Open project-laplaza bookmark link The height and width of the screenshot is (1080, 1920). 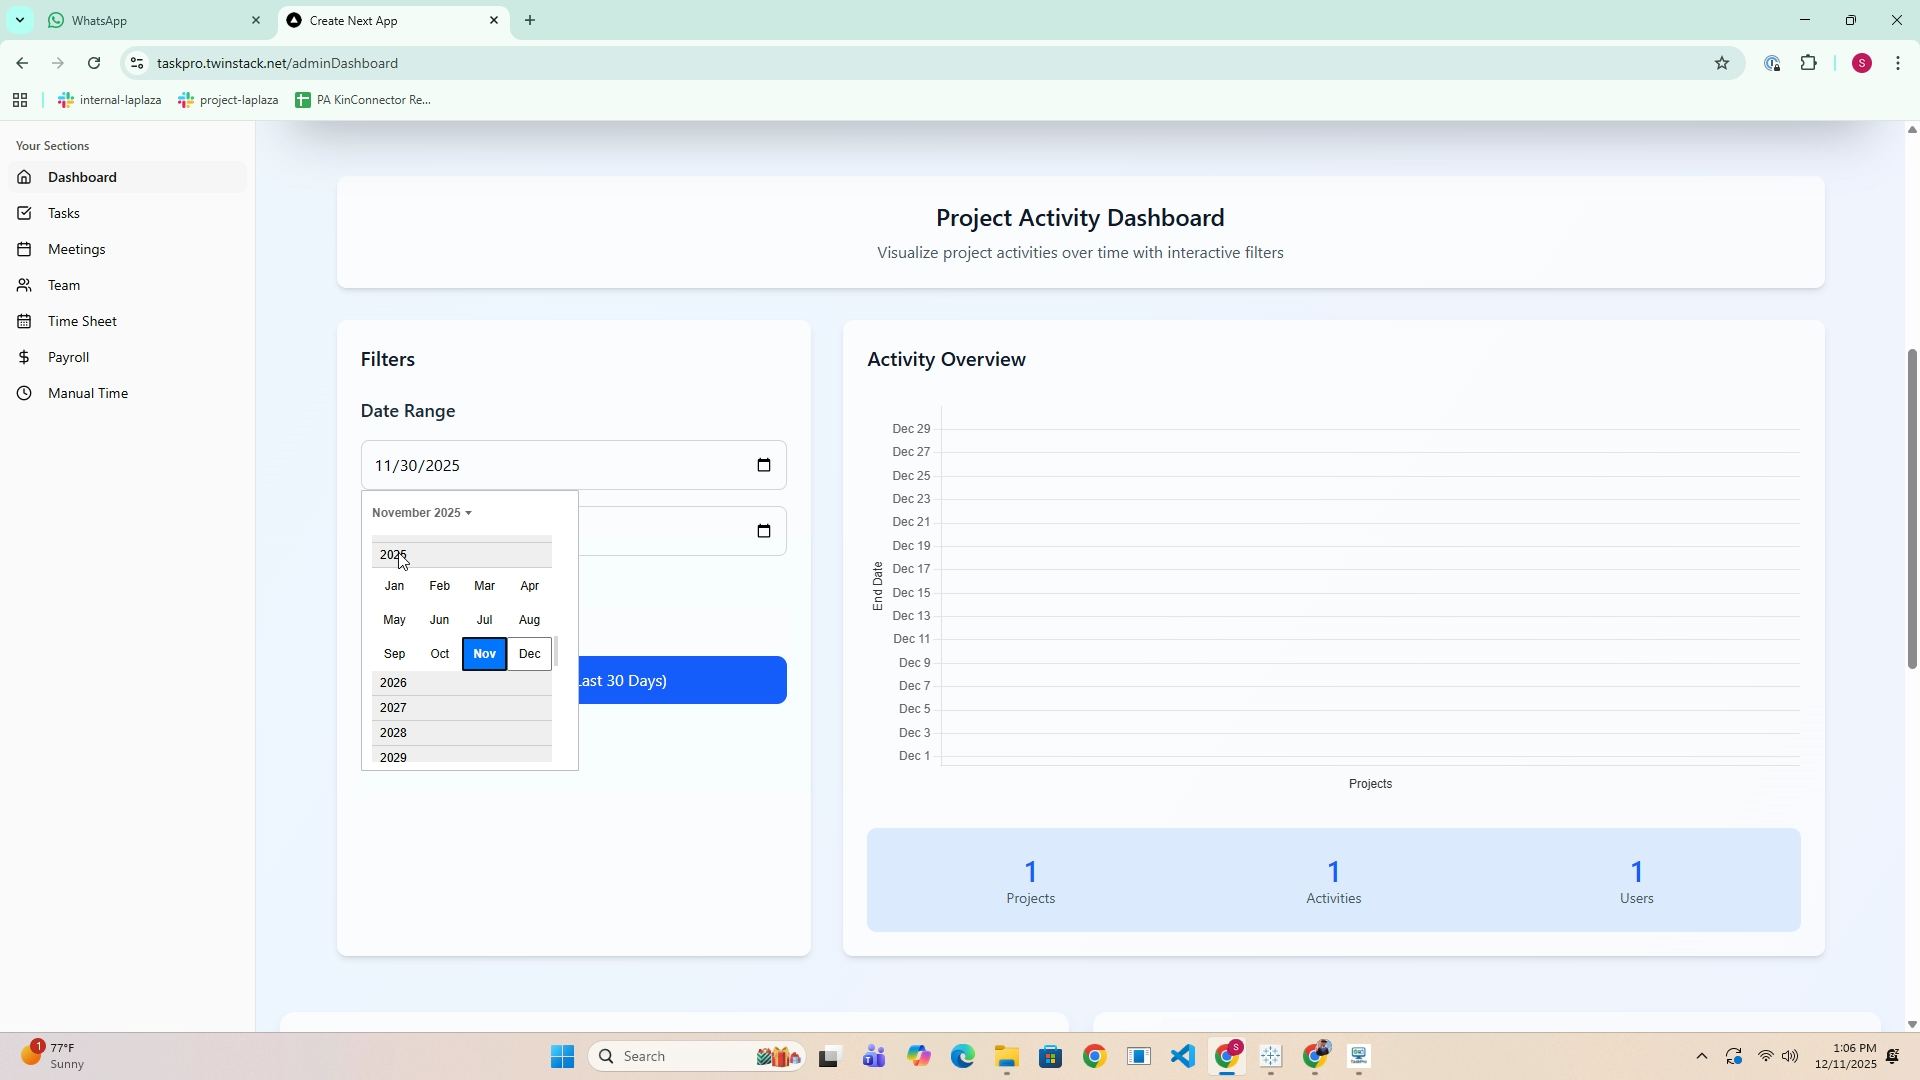pyautogui.click(x=229, y=100)
